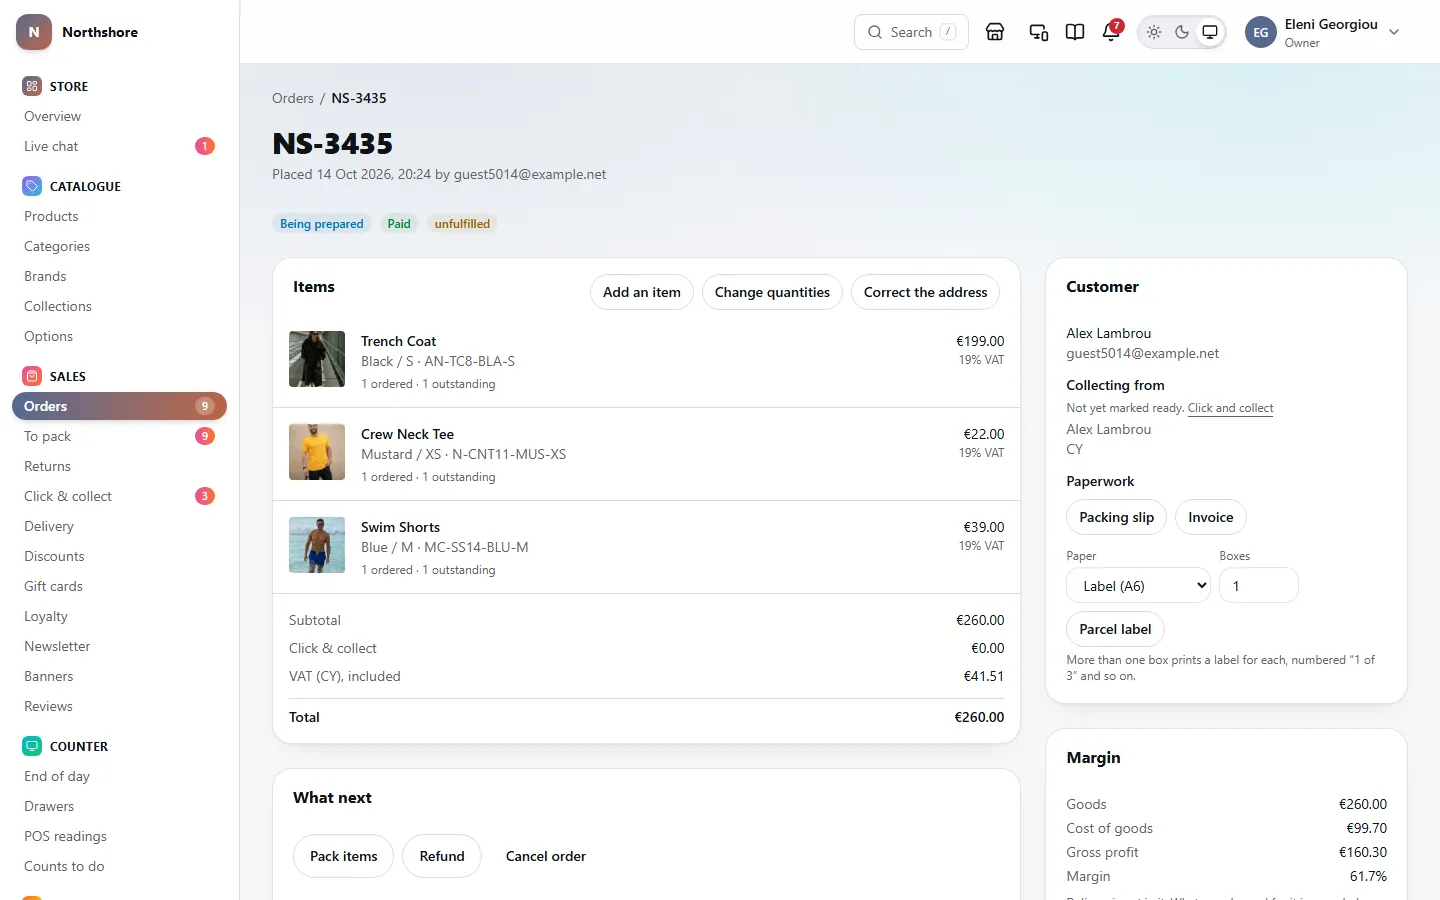Open the book documentation icon
The height and width of the screenshot is (900, 1440).
pyautogui.click(x=1075, y=32)
